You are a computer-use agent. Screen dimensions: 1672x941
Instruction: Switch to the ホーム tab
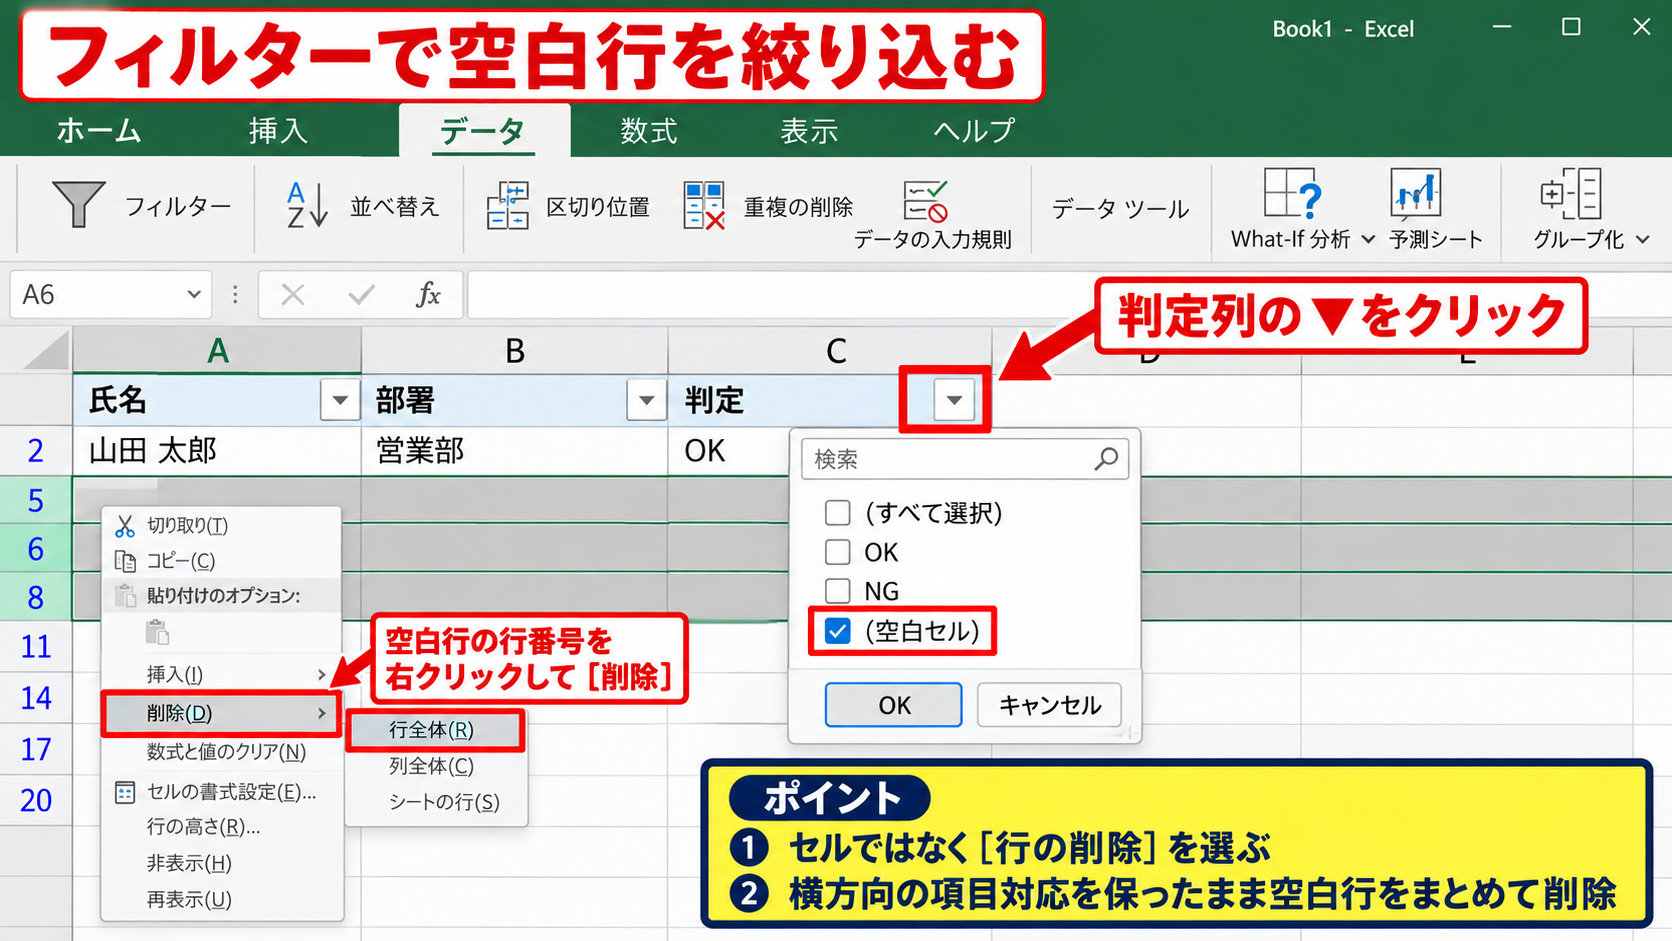click(x=99, y=130)
